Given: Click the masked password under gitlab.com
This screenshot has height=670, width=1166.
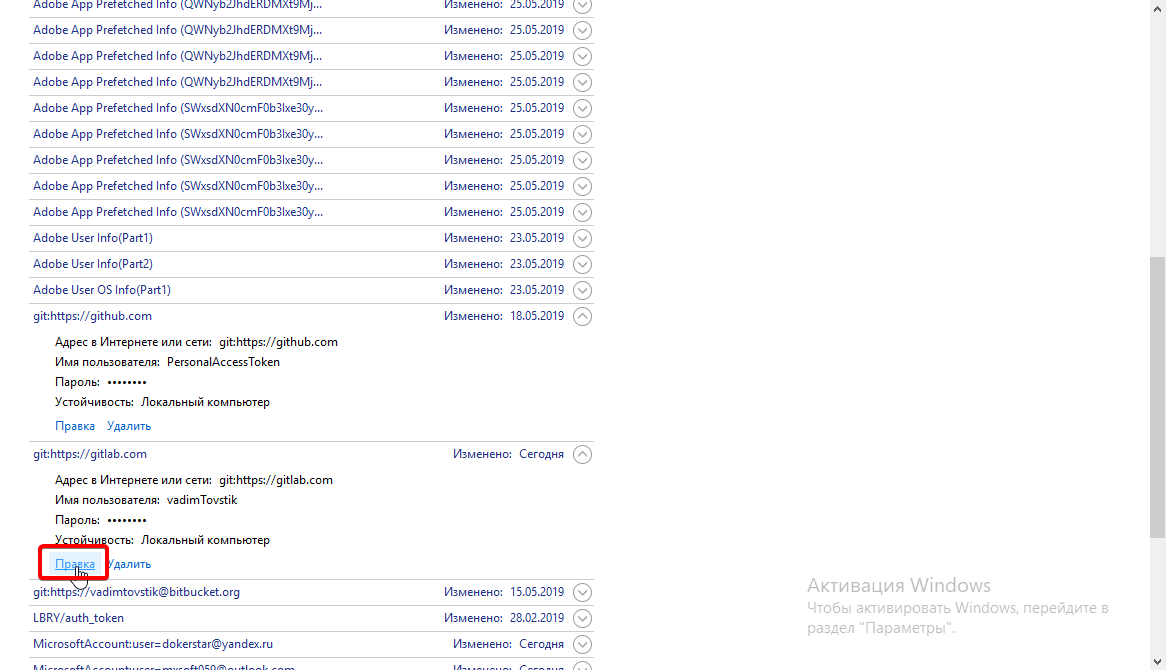Looking at the screenshot, I should tap(126, 521).
